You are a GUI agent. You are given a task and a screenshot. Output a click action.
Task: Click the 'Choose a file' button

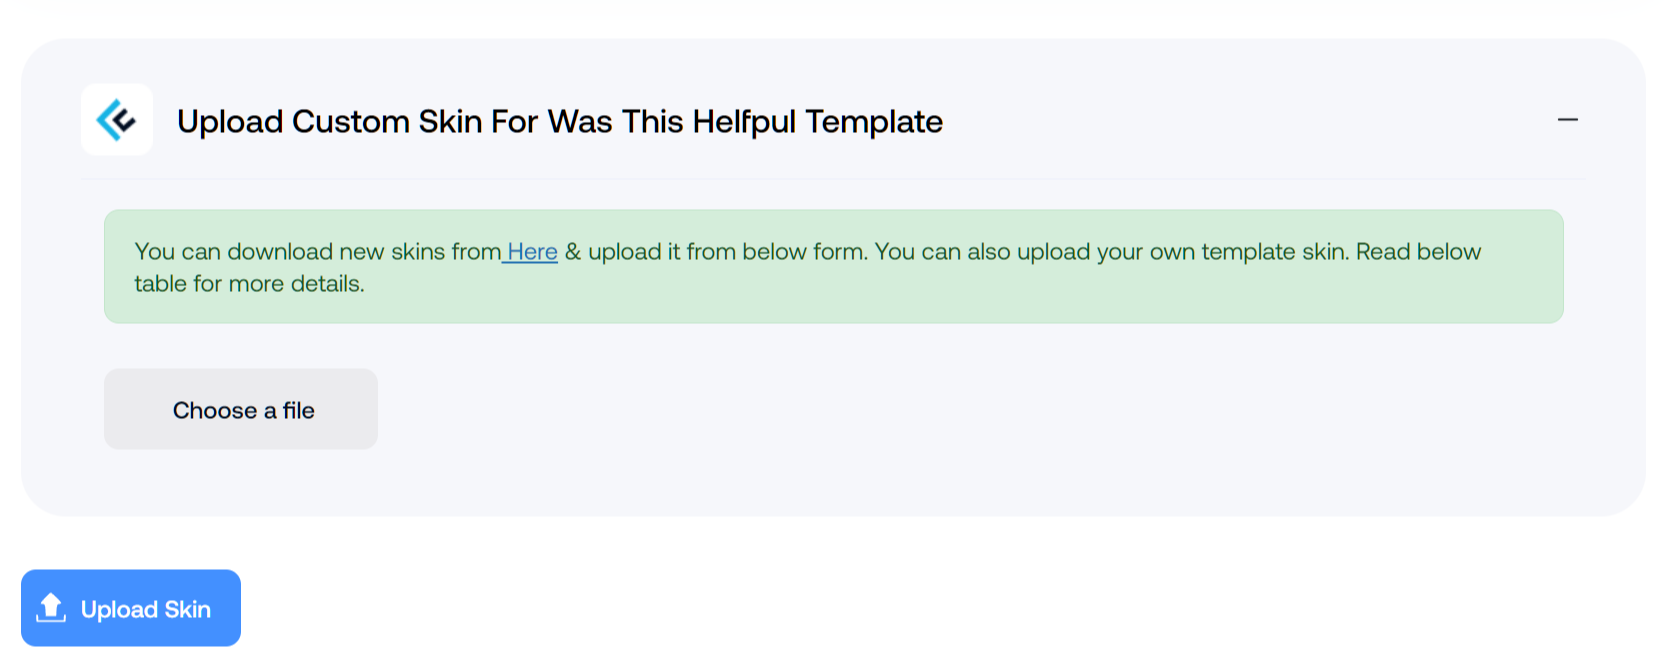coord(241,409)
